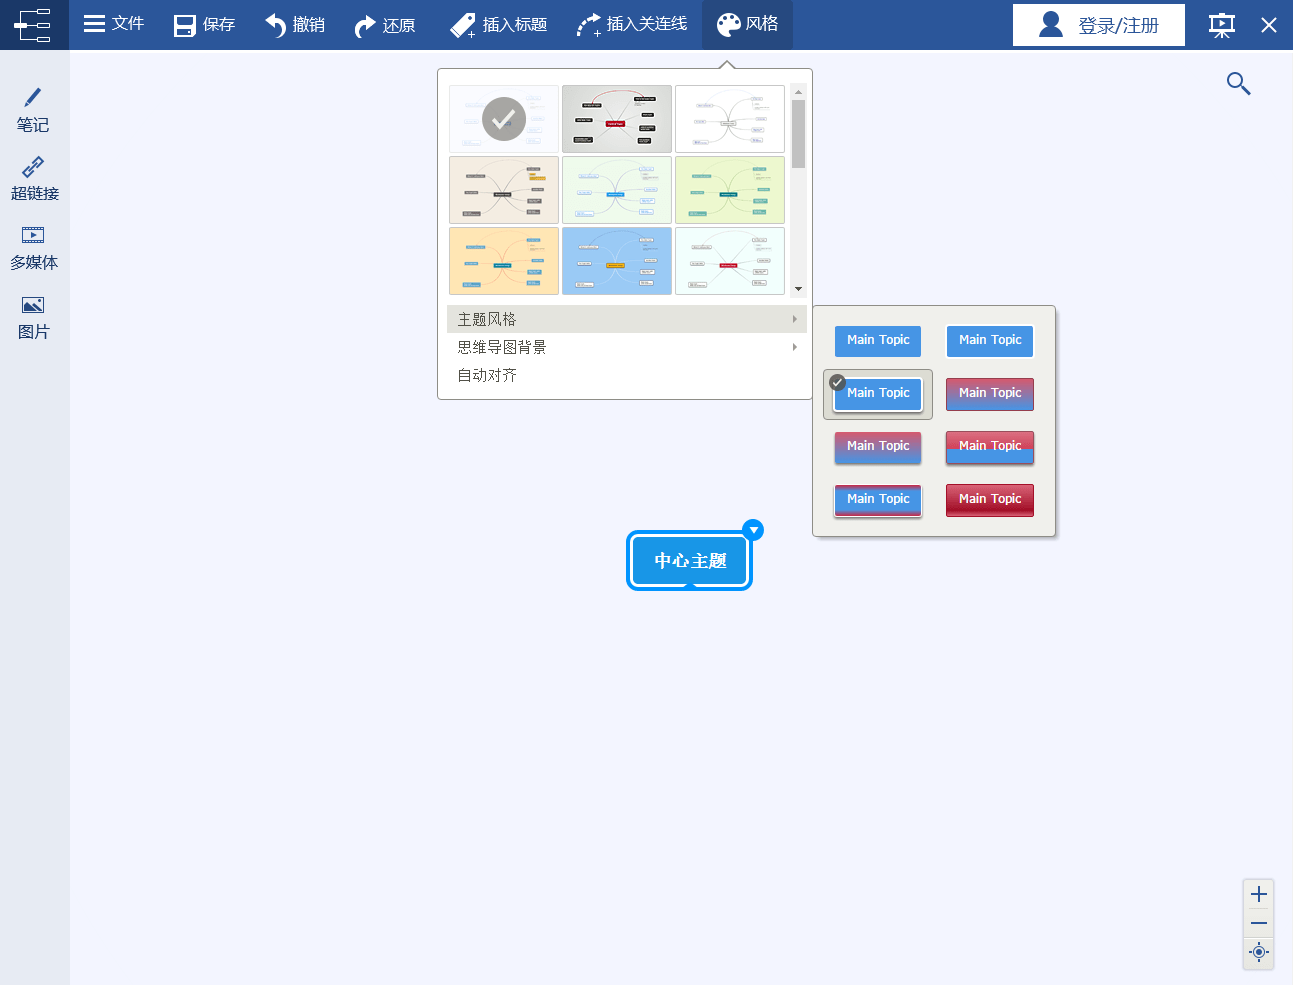The width and height of the screenshot is (1293, 985).
Task: Click the theme list scroll-up arrow
Action: (x=798, y=92)
